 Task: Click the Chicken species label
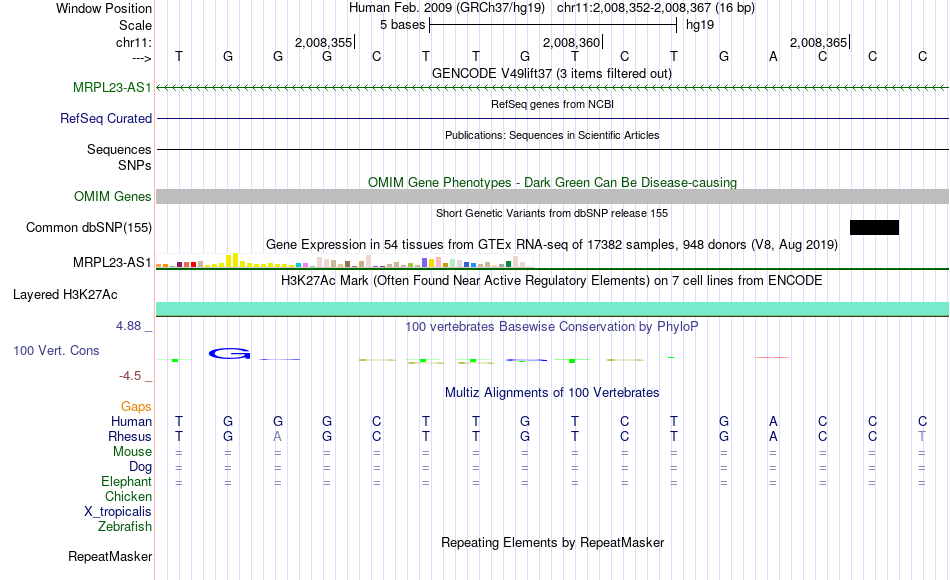pos(128,496)
